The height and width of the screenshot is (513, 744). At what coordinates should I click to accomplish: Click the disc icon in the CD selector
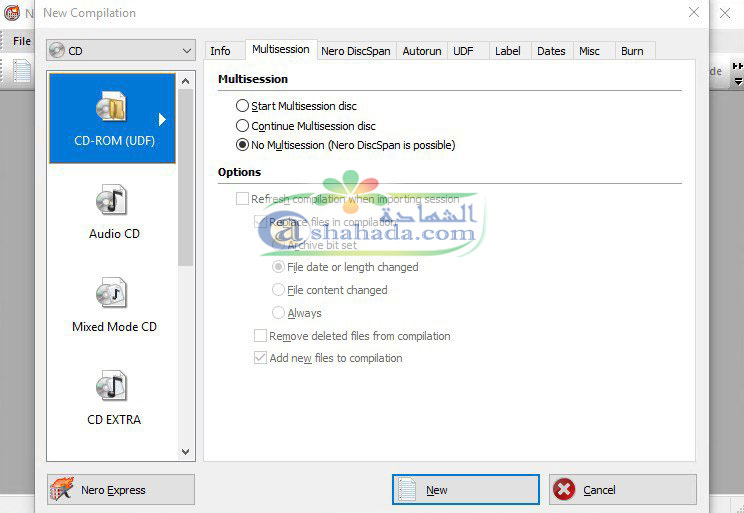(x=57, y=50)
